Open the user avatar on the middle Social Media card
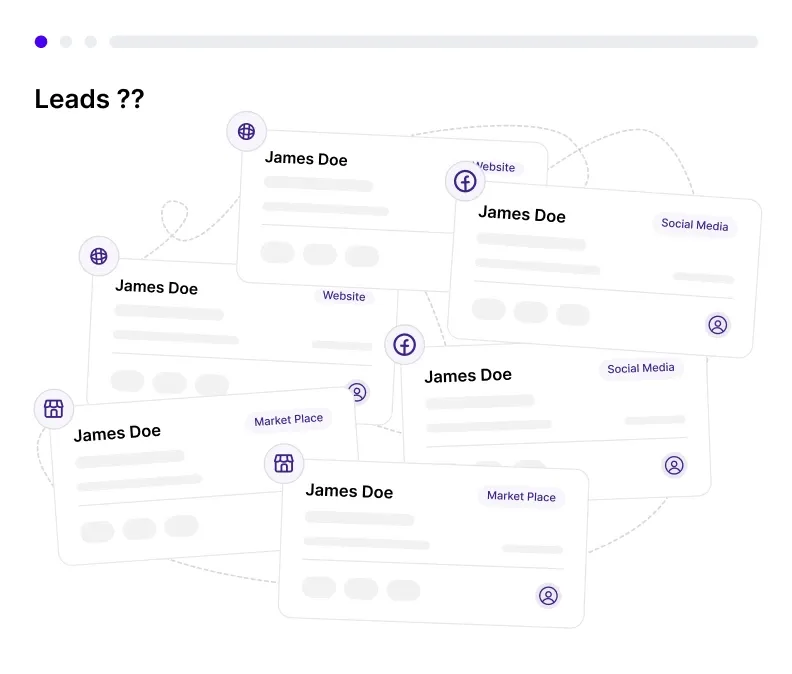792x674 pixels. (674, 465)
